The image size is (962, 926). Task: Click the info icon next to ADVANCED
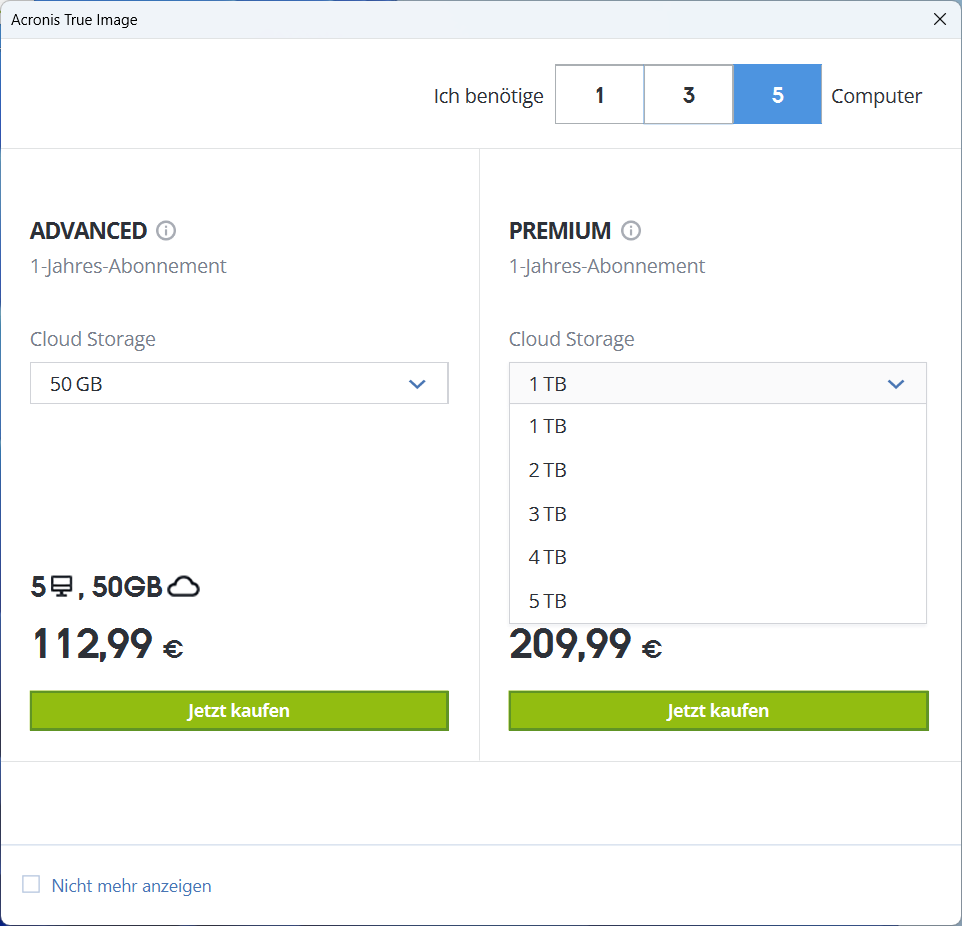point(166,231)
